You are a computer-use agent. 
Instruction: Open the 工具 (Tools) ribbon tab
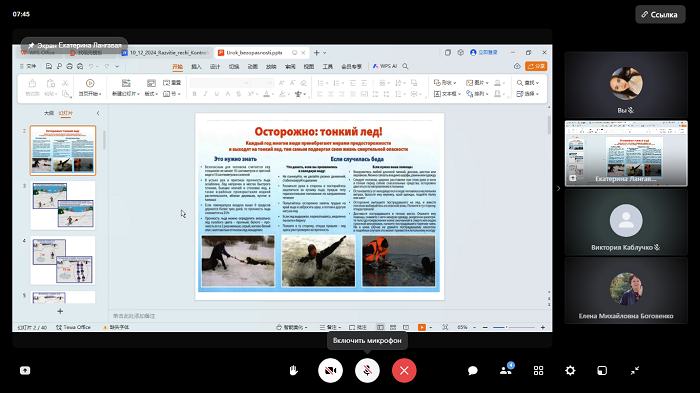pos(328,67)
